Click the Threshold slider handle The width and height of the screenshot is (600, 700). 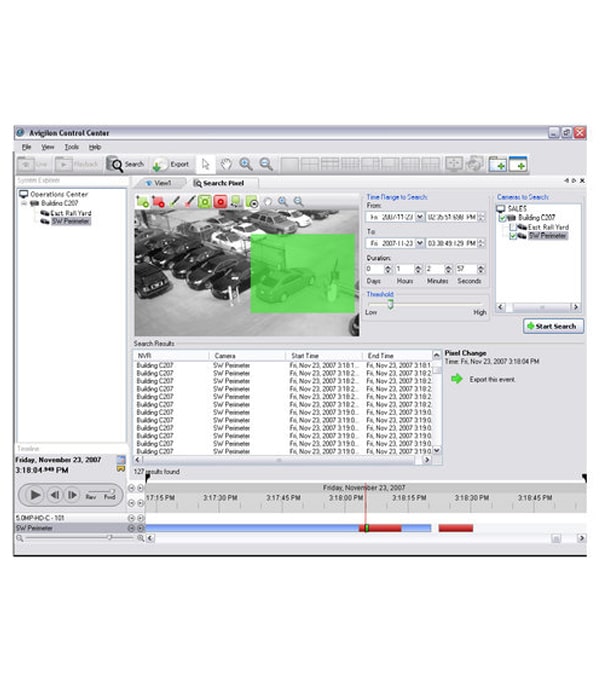click(390, 304)
